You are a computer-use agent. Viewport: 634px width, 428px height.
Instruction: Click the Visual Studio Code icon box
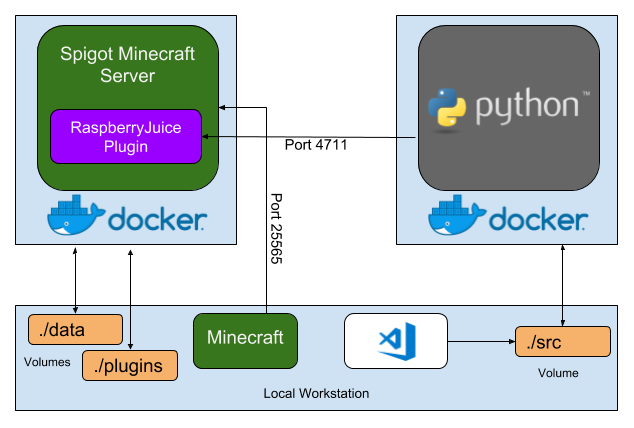coord(396,341)
